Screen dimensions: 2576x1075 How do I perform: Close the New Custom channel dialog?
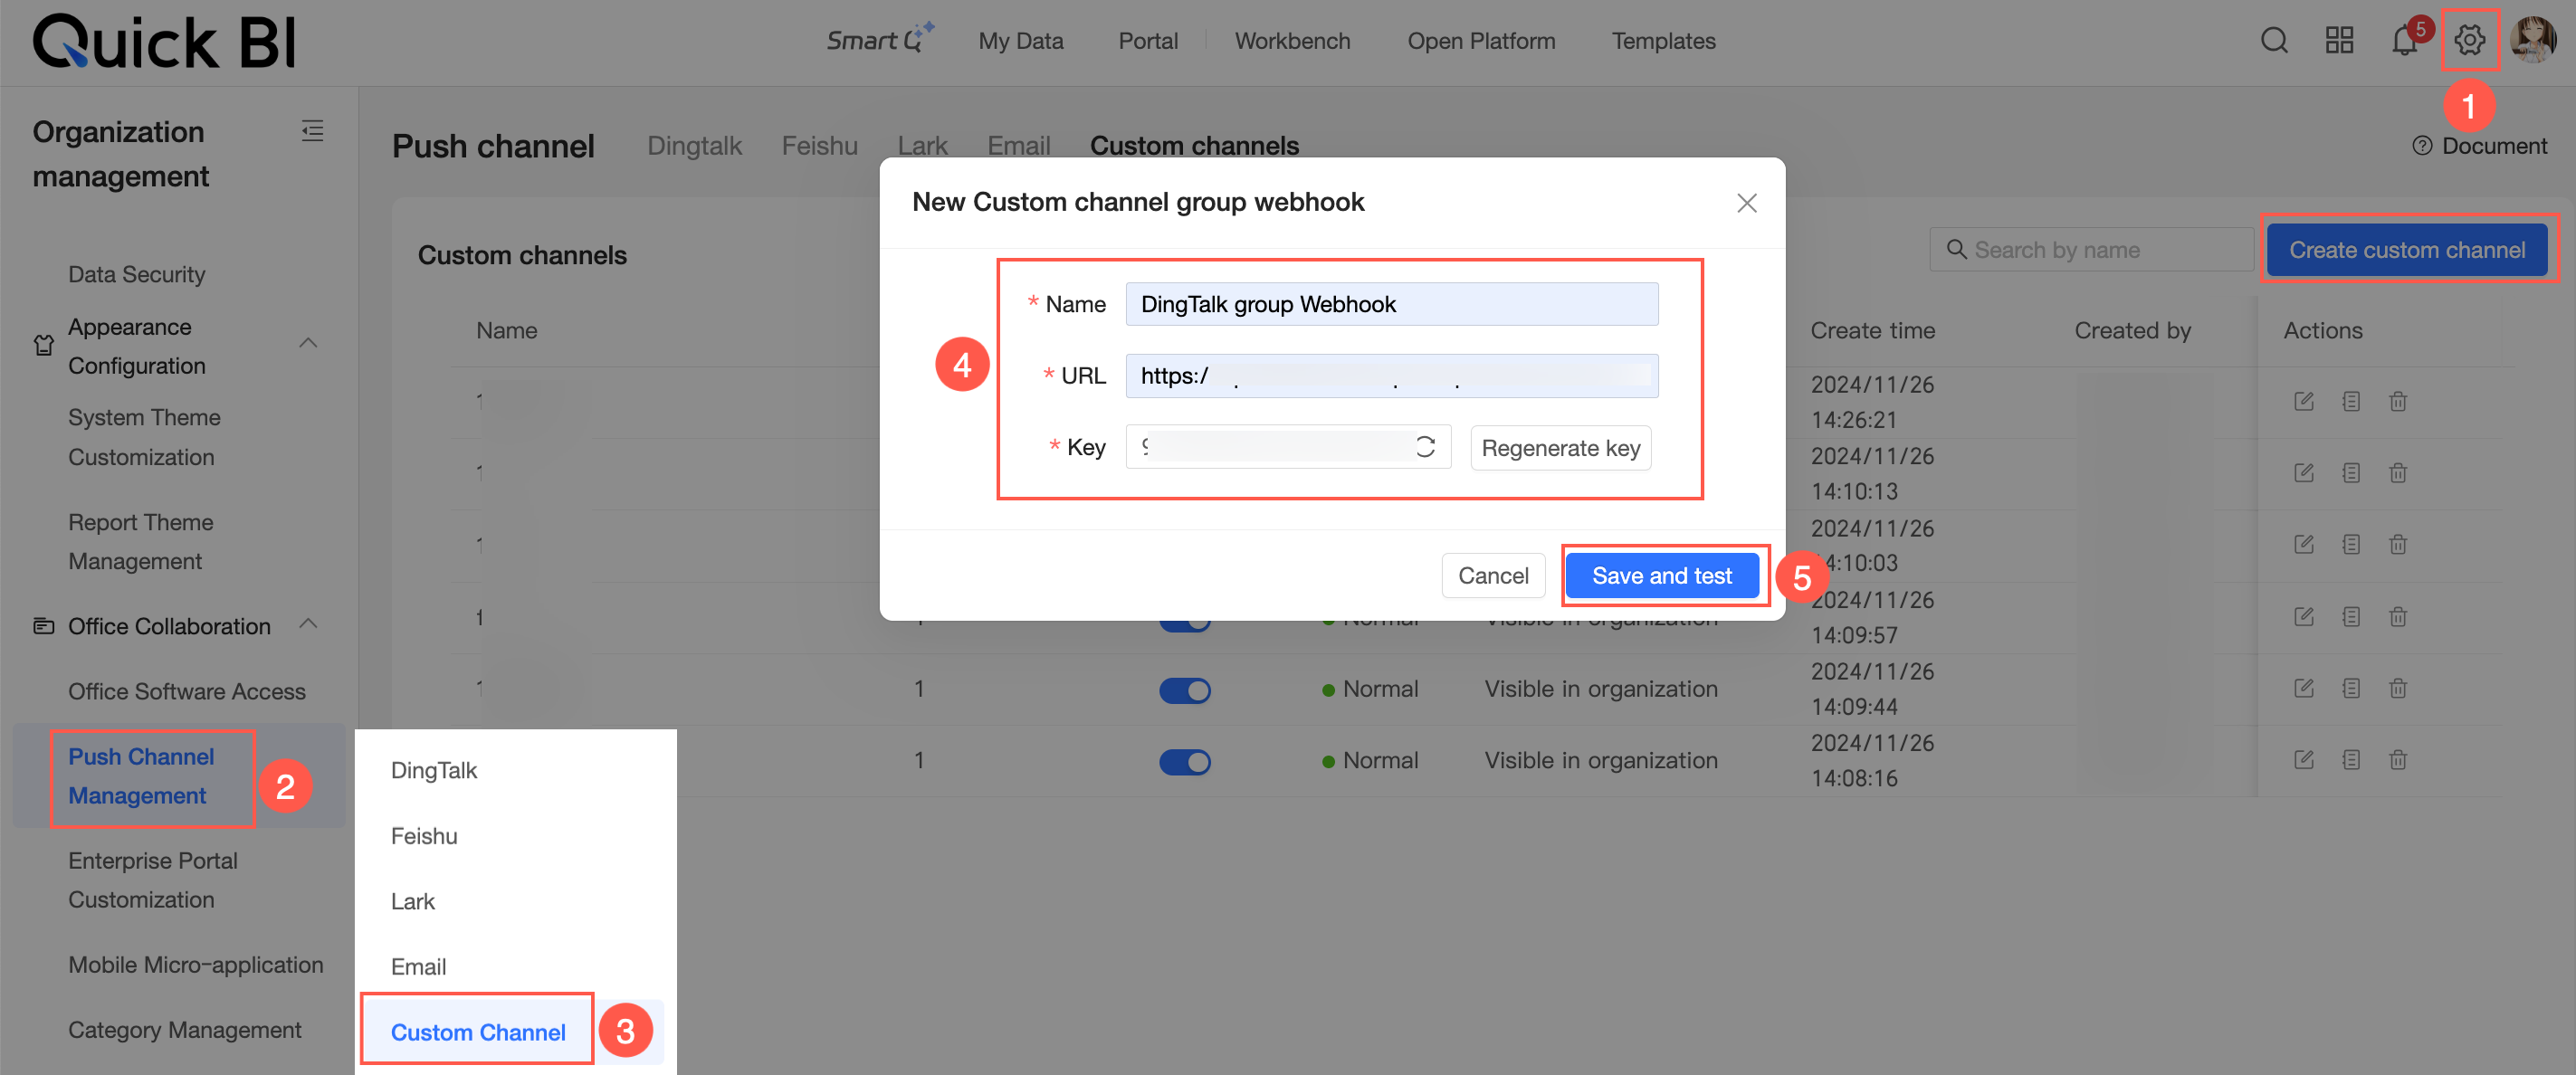pos(1746,204)
